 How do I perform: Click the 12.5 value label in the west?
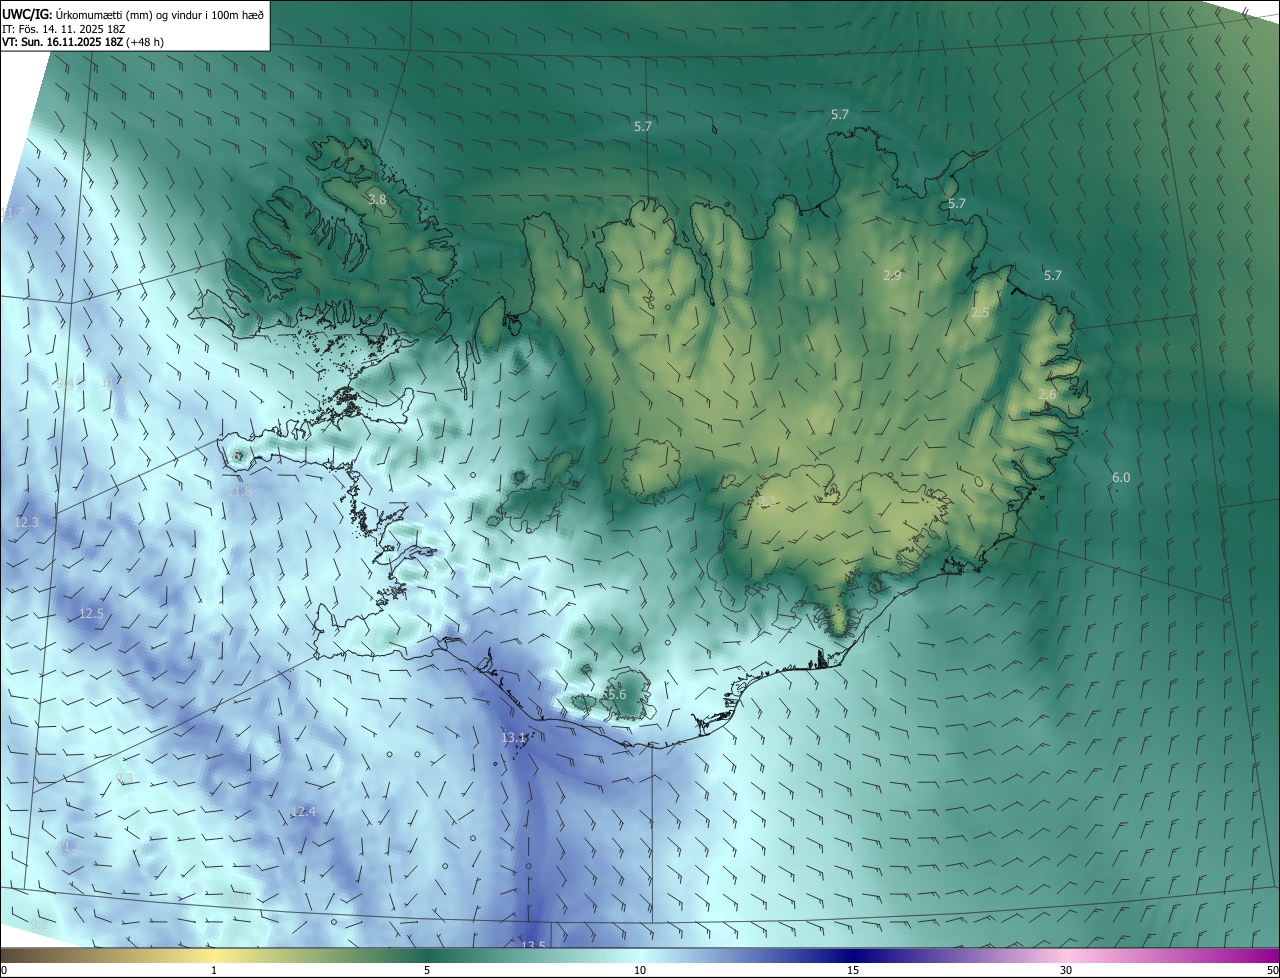coord(91,613)
